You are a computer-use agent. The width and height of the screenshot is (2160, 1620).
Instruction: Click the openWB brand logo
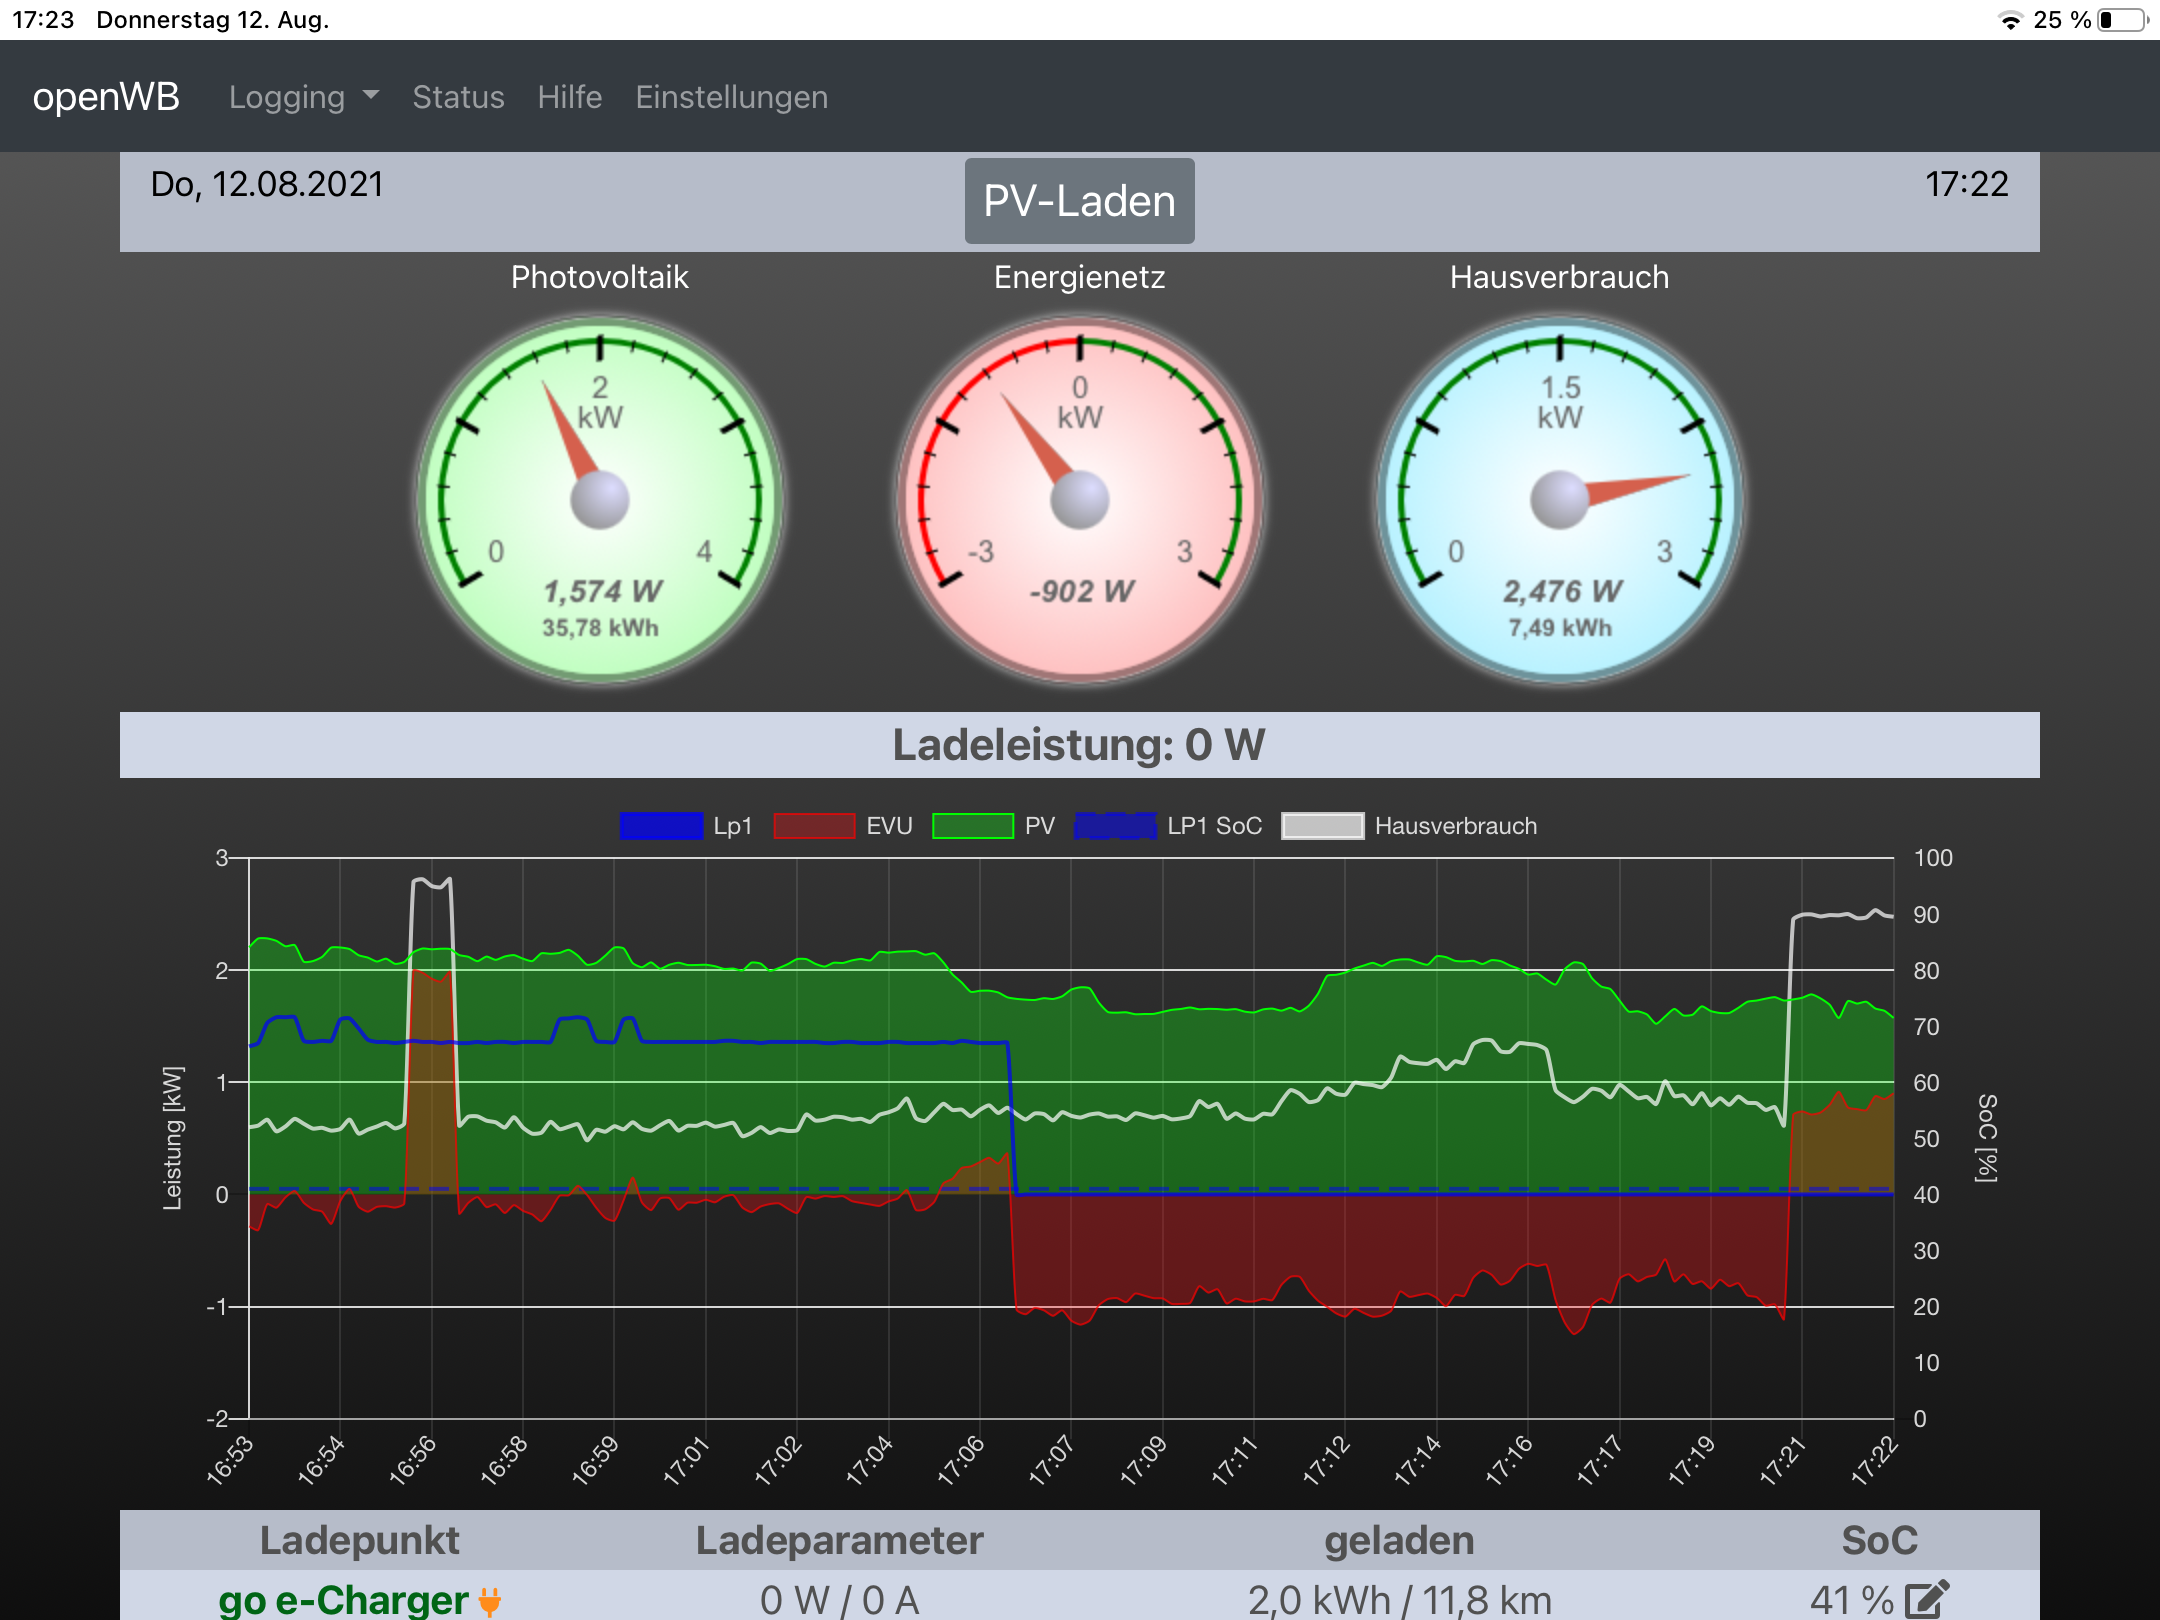click(106, 97)
